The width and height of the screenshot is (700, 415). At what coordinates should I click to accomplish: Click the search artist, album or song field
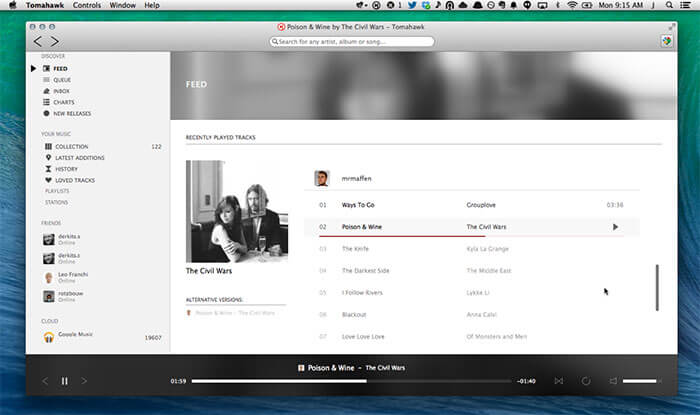point(352,42)
